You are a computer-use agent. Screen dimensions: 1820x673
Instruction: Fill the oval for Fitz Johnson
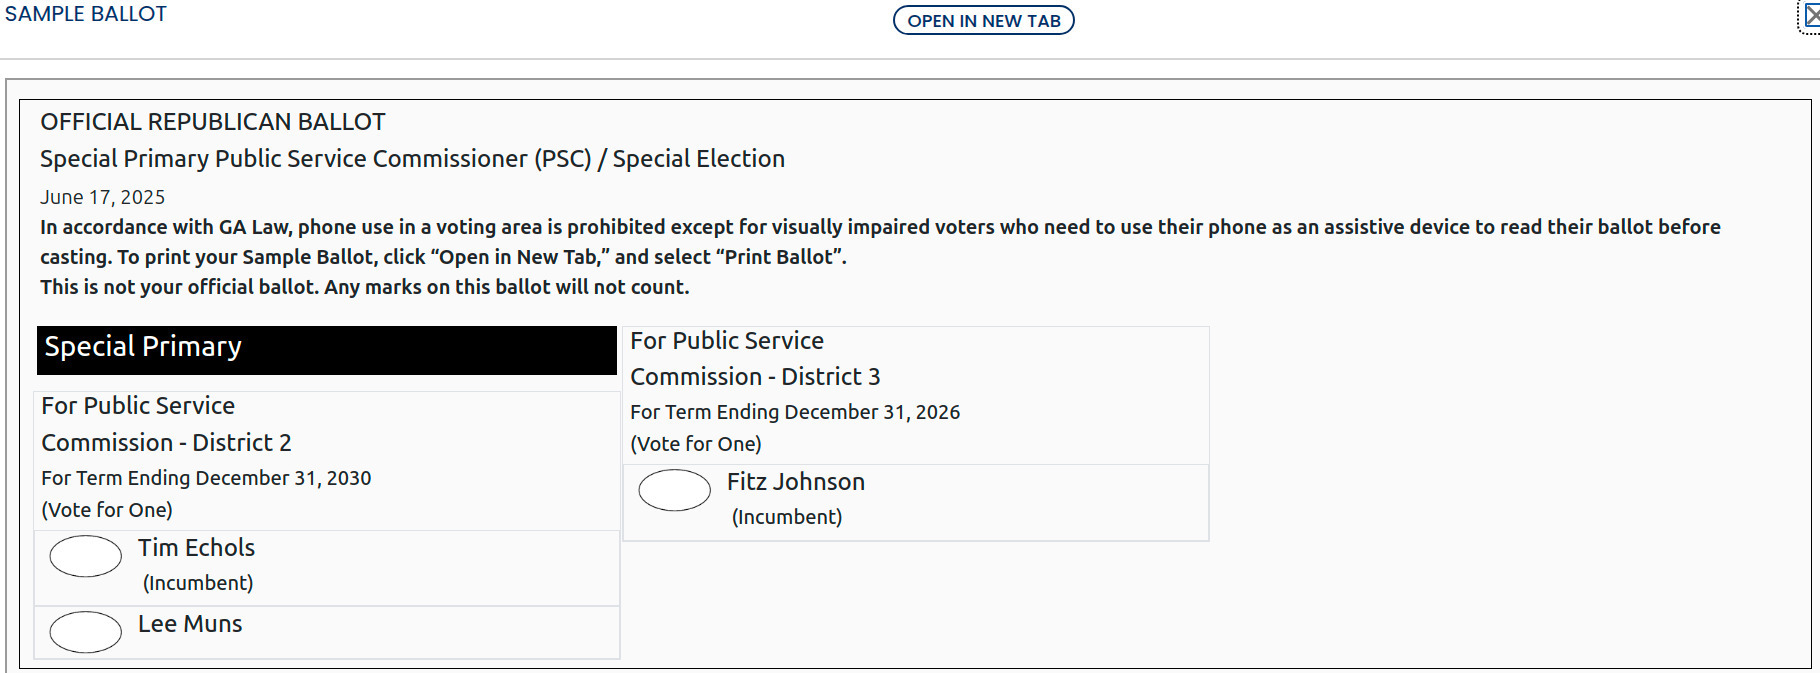[x=674, y=490]
